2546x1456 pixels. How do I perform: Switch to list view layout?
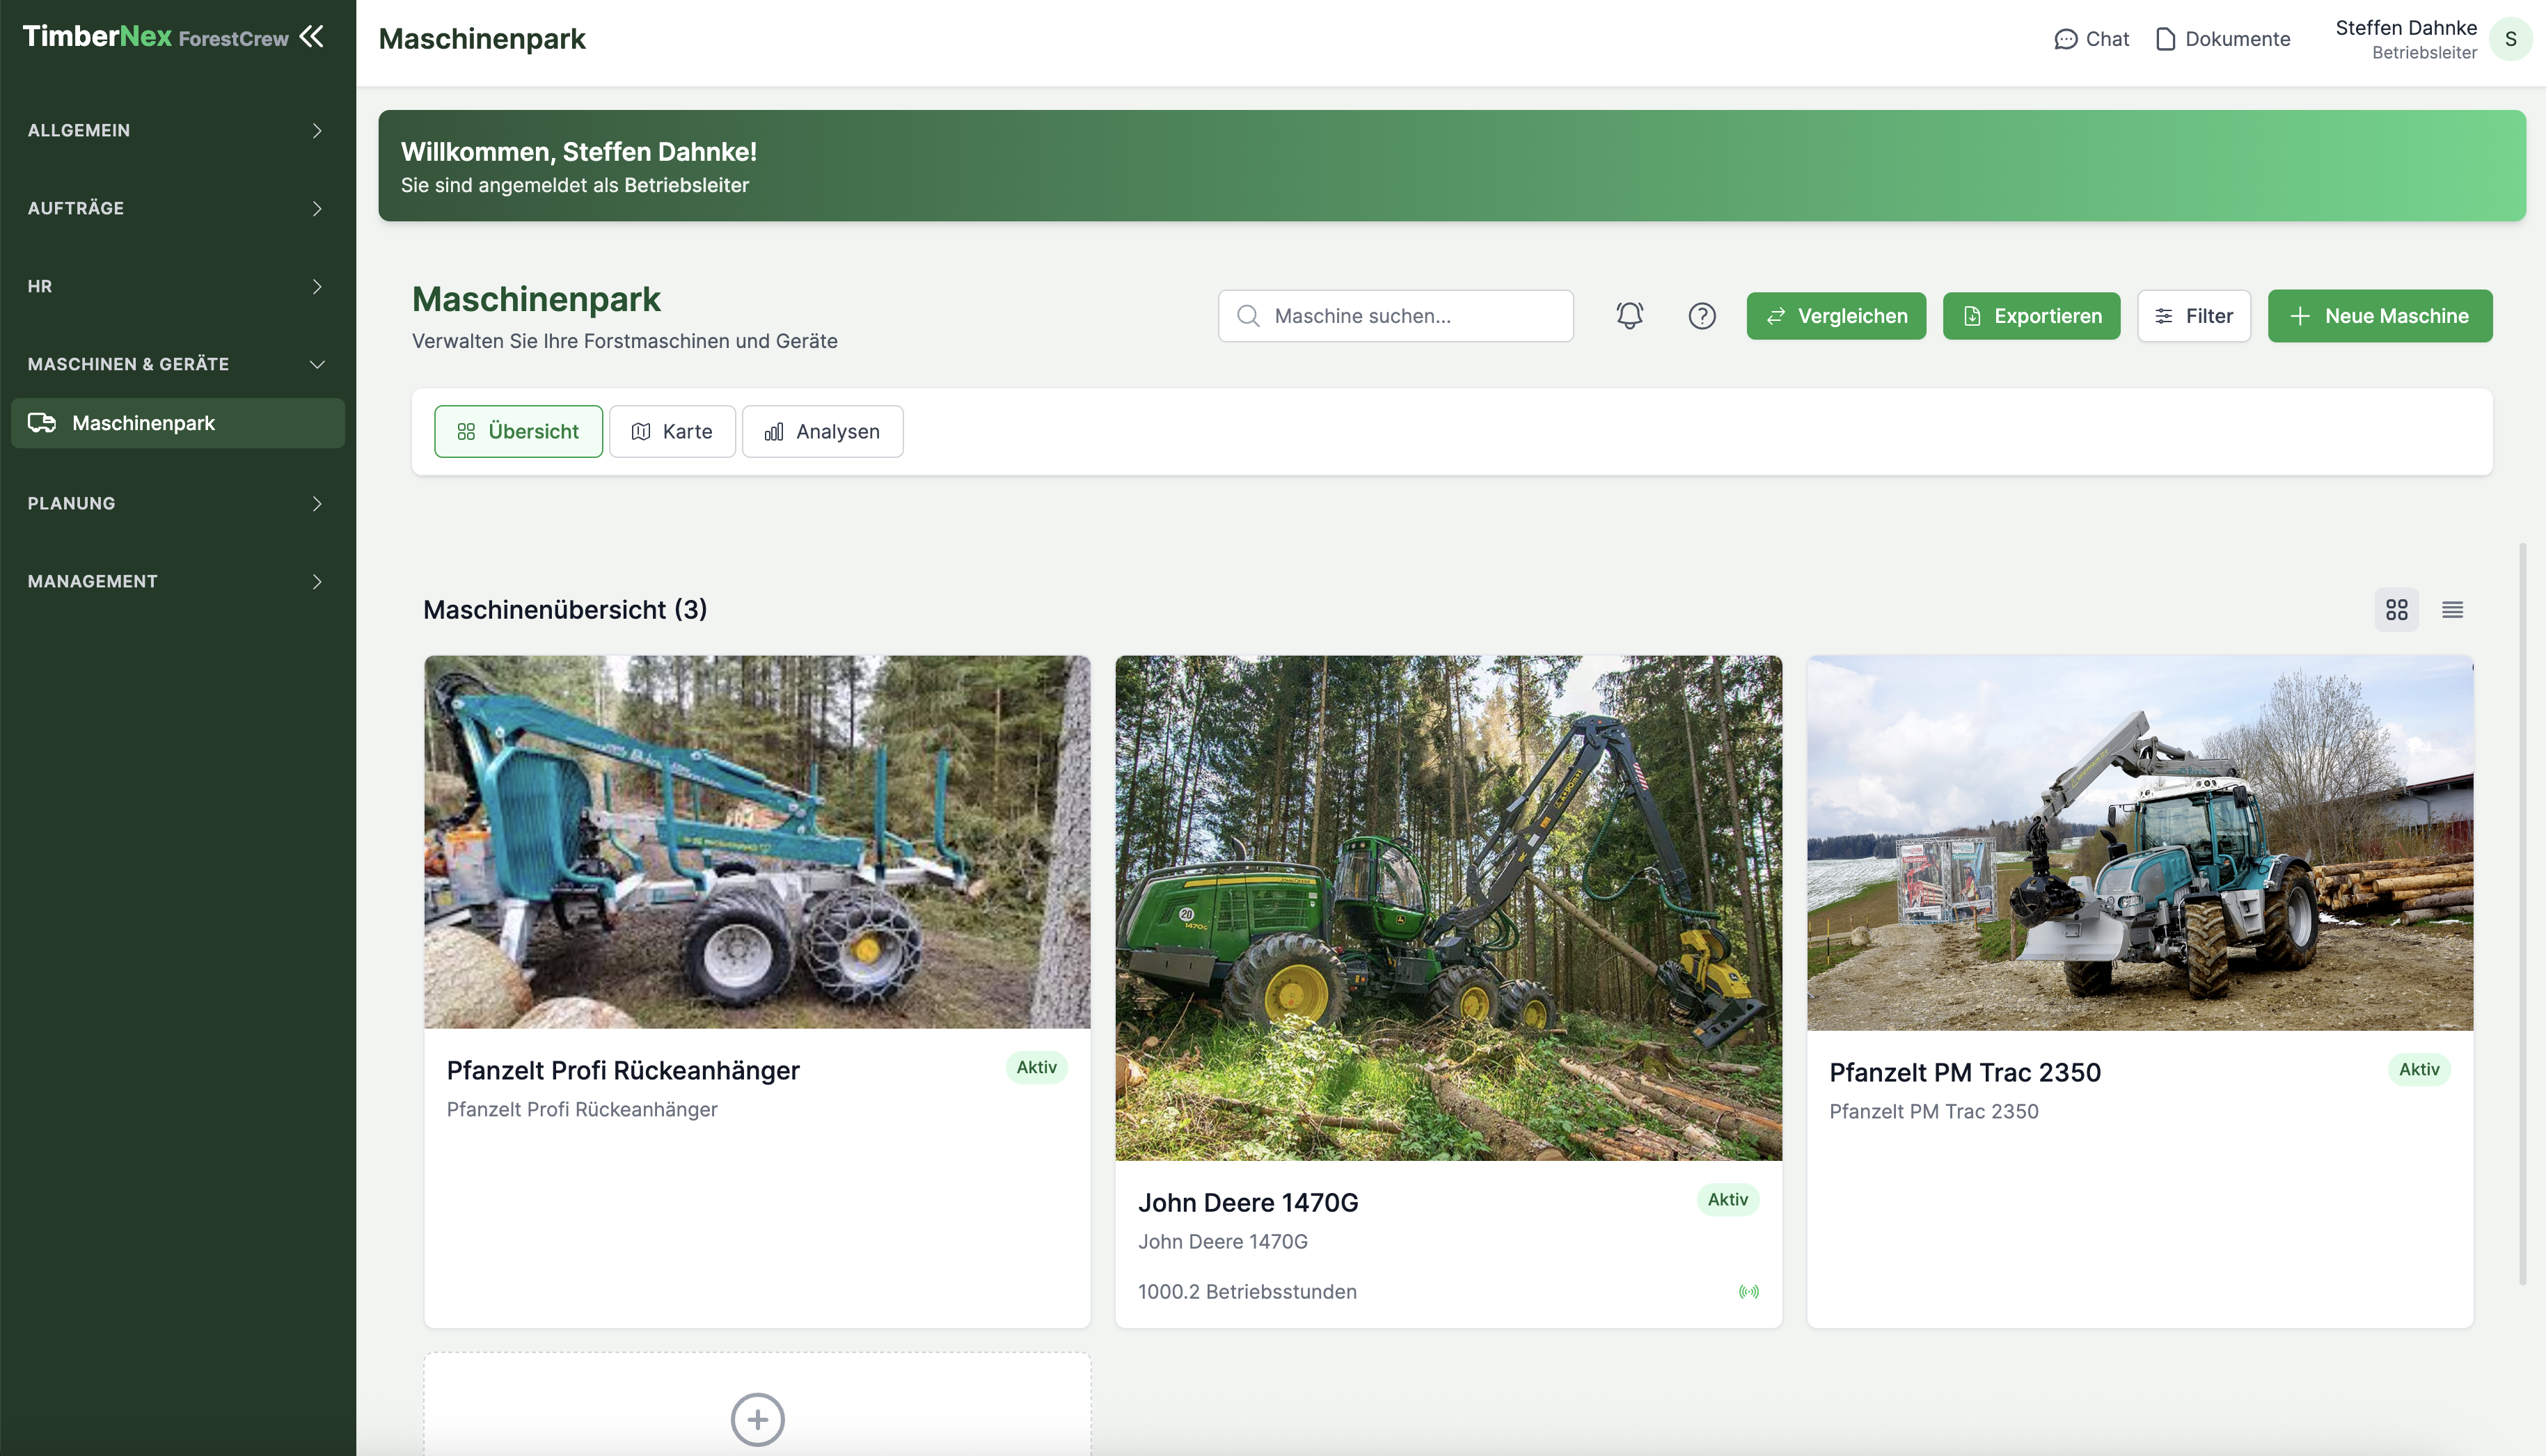(x=2452, y=610)
